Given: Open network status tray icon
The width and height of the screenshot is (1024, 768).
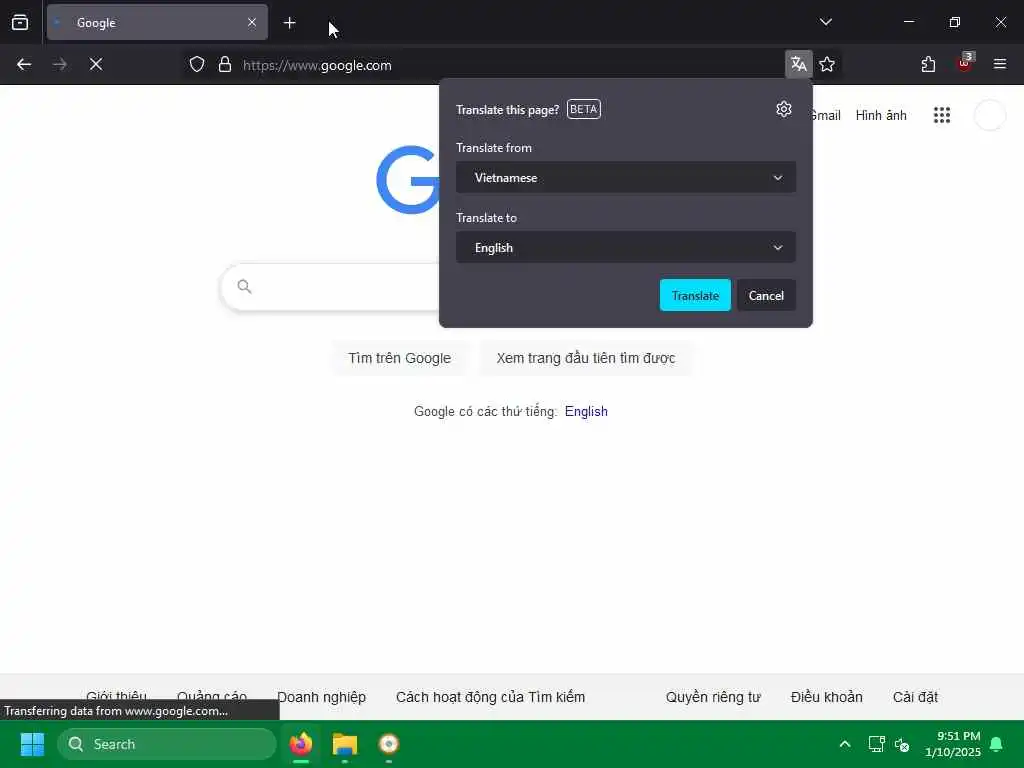Looking at the screenshot, I should click(x=876, y=744).
